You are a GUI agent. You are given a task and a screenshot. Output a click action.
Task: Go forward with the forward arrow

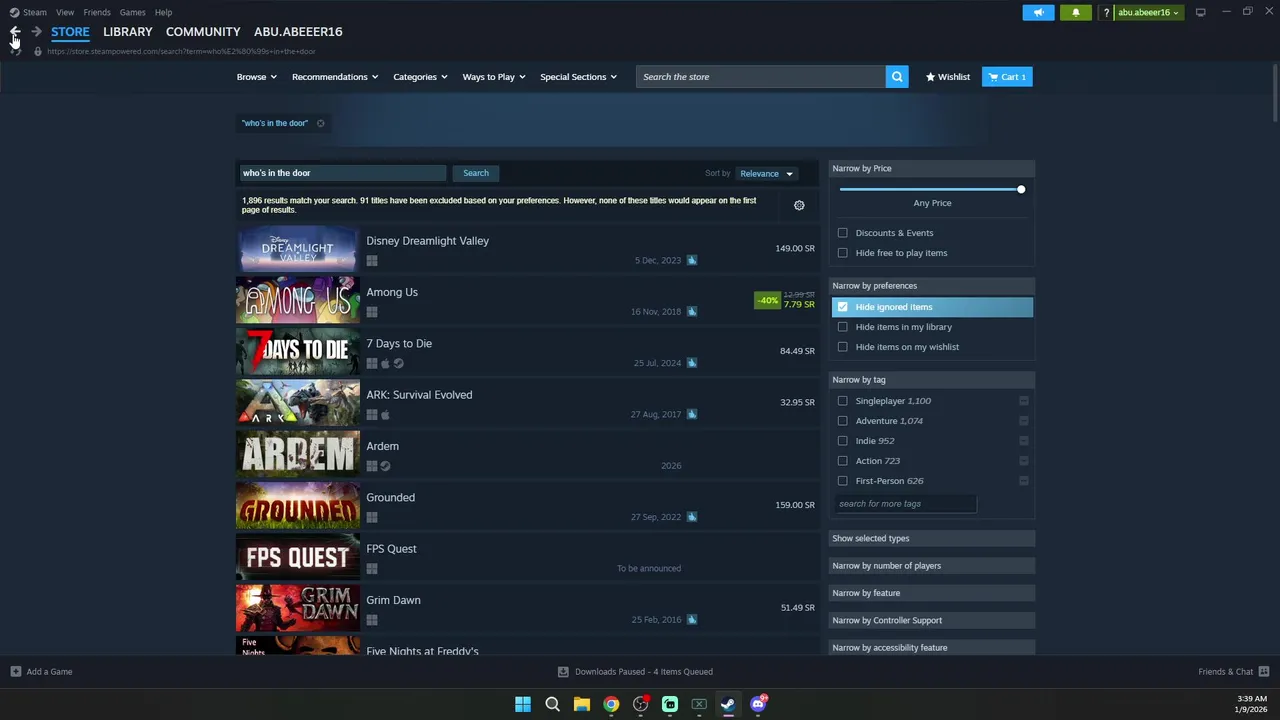(36, 32)
